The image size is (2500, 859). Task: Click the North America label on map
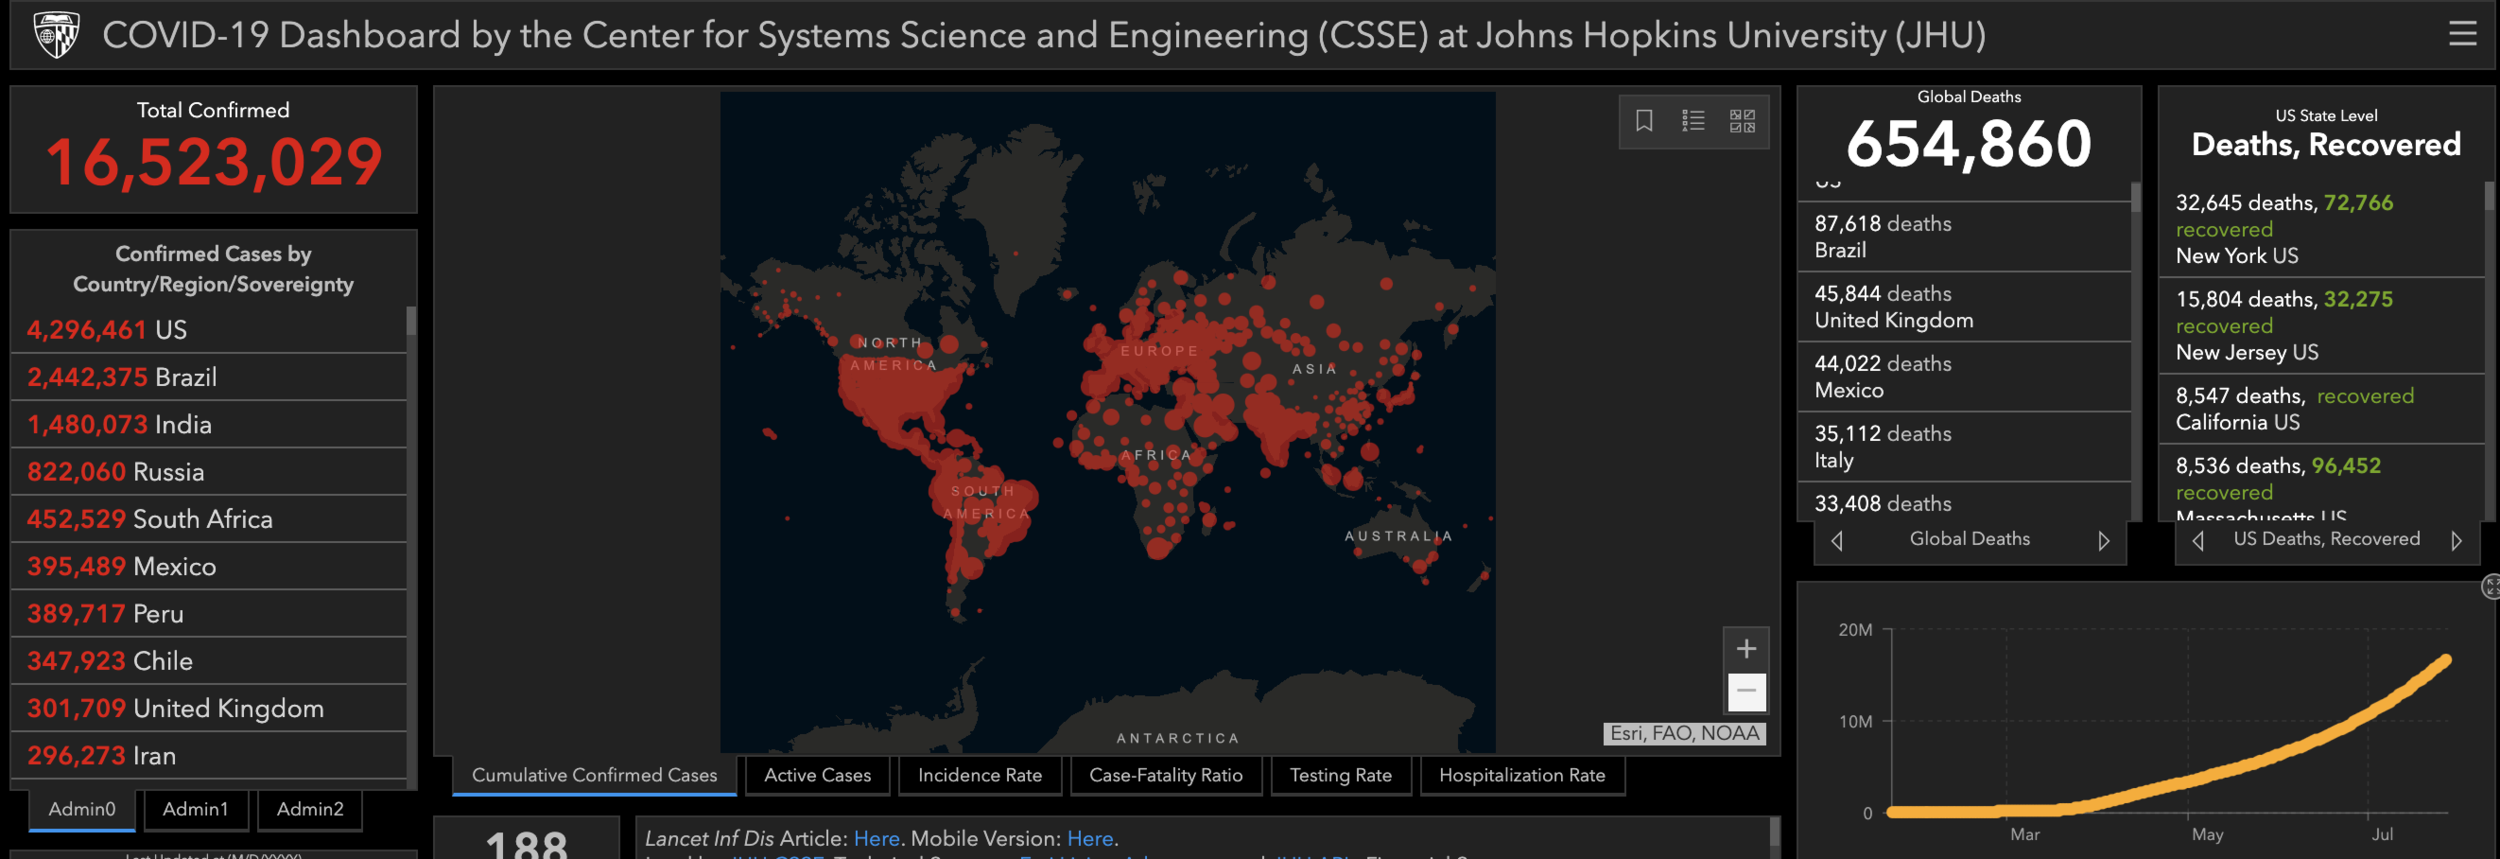pos(893,354)
